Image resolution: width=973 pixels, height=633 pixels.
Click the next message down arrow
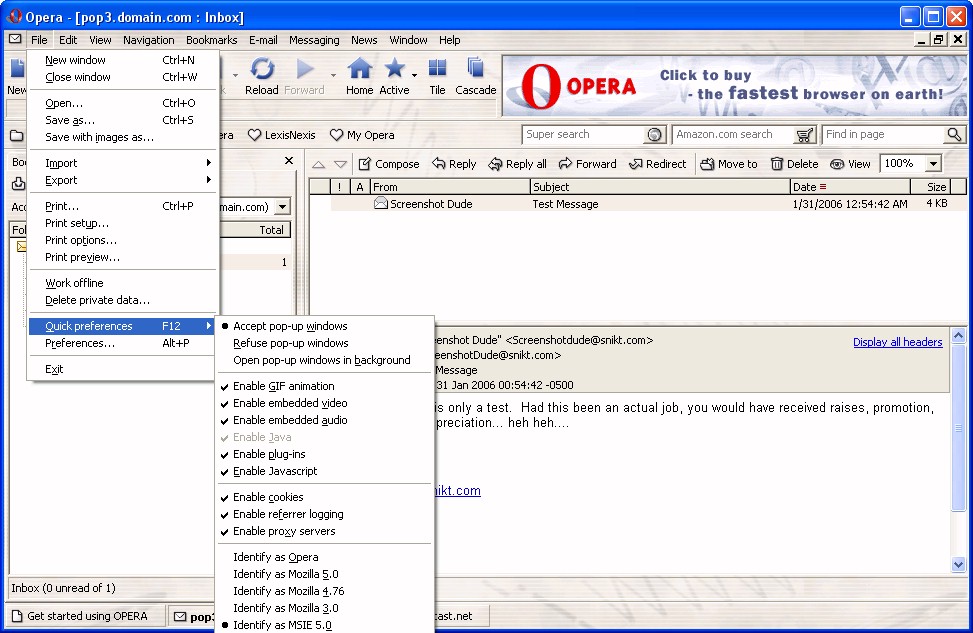coord(340,164)
